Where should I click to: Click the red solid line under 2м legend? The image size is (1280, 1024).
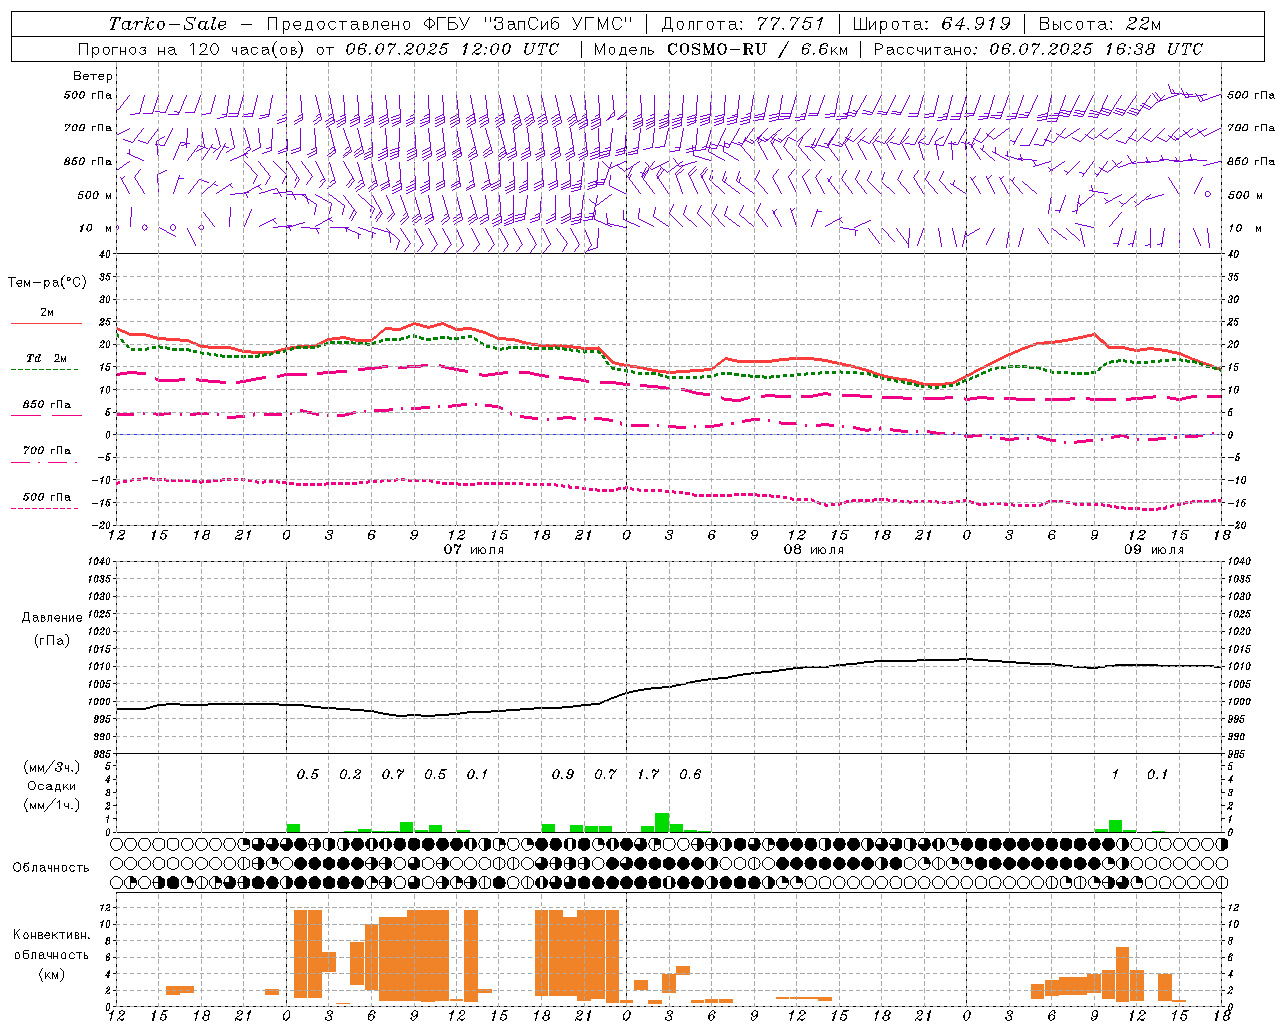point(46,324)
